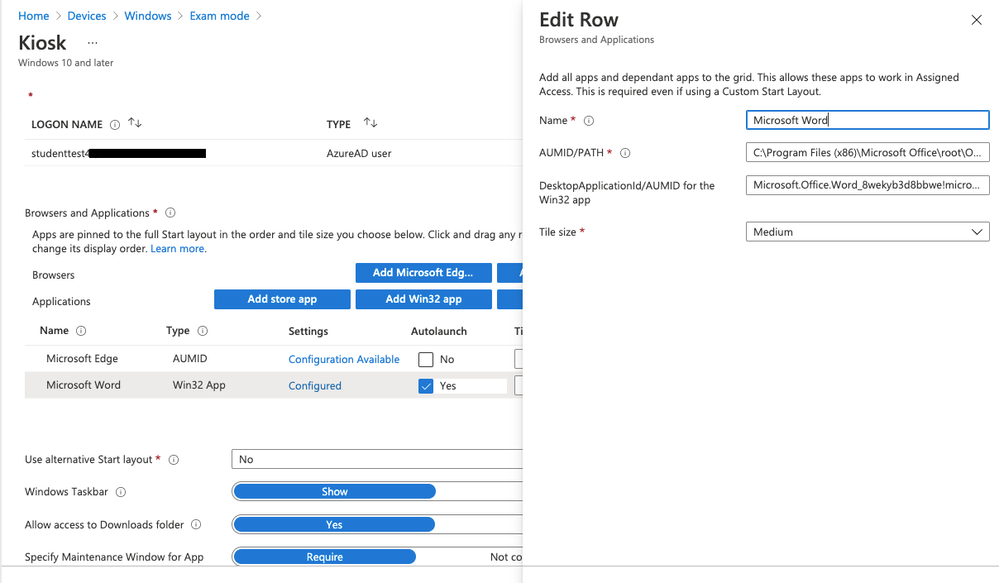Navigate to Windows breadcrumb
This screenshot has width=999, height=583.
click(x=148, y=16)
